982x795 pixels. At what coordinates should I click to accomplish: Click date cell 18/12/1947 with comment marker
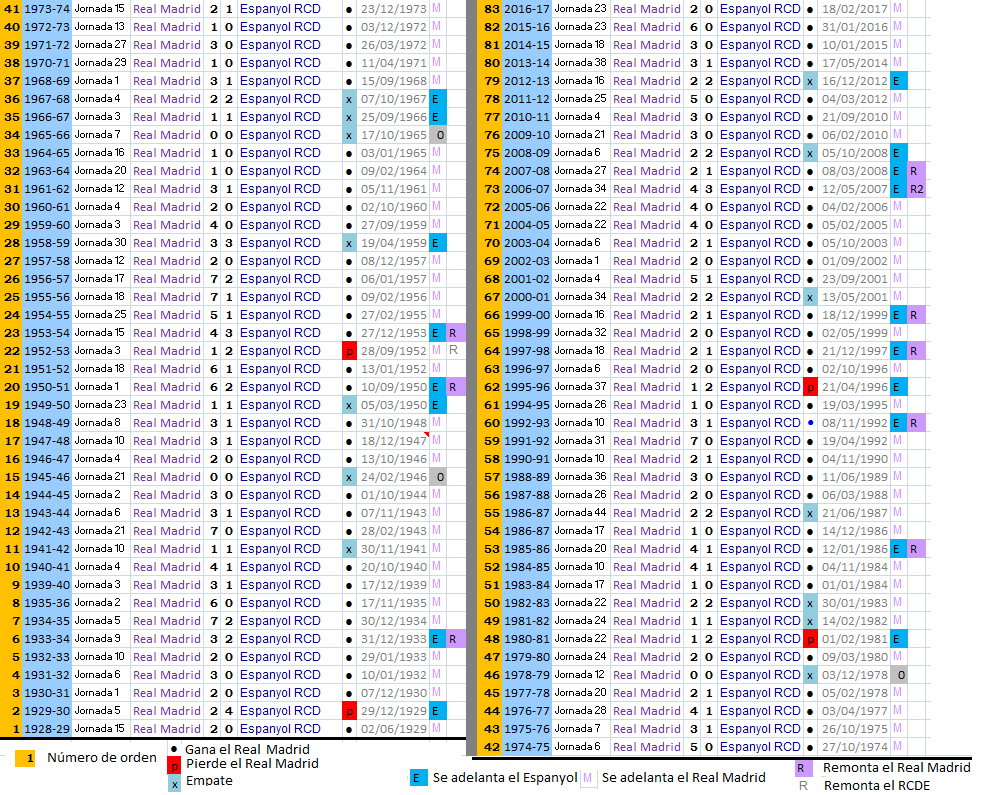coord(393,441)
